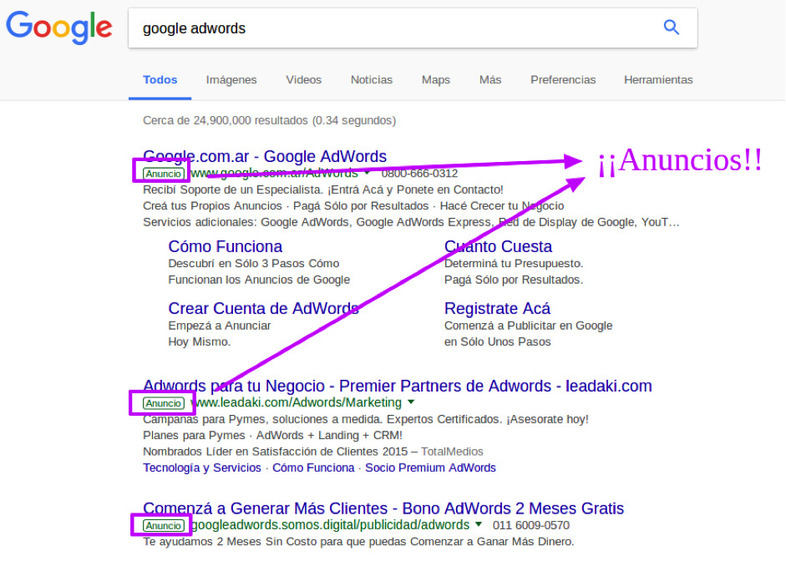Click the www.leadaki.com/Adwords/Marketing URL
786x566 pixels.
pos(296,403)
